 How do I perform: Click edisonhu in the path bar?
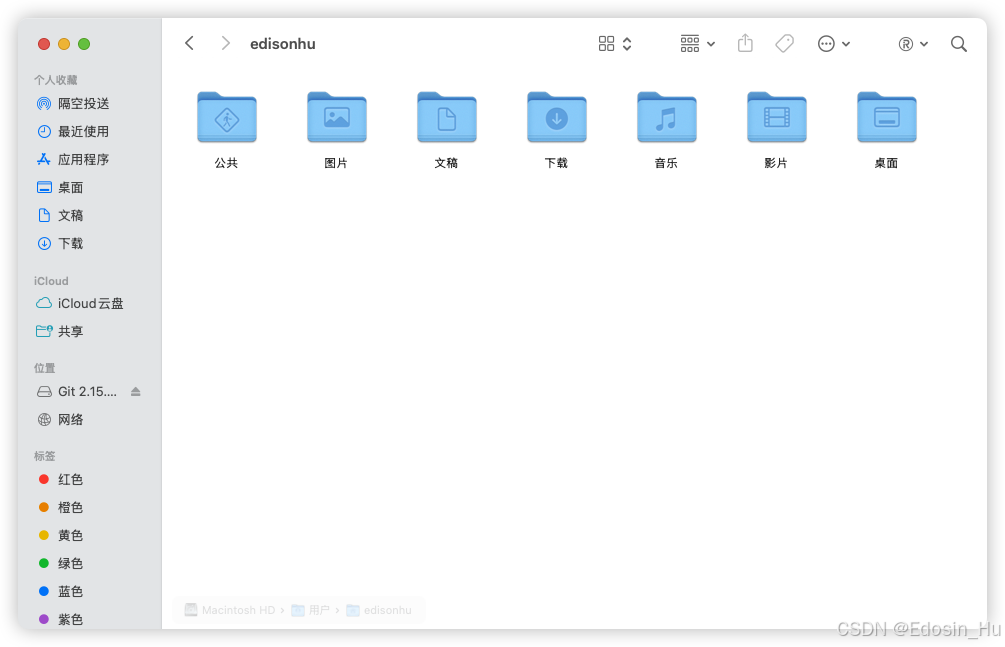[x=379, y=610]
